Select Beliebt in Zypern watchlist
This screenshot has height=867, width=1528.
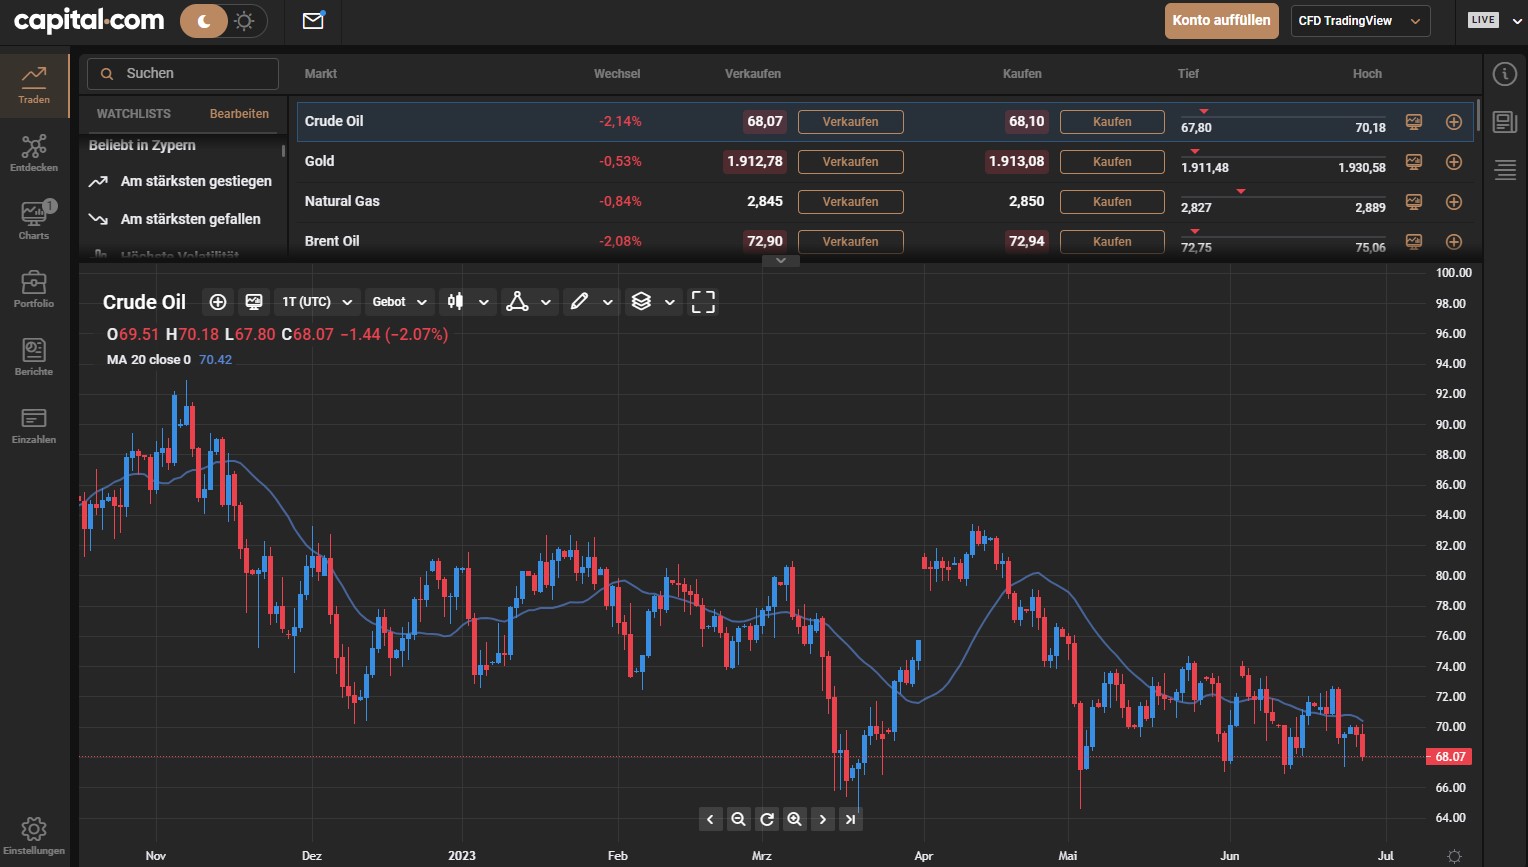tap(142, 145)
